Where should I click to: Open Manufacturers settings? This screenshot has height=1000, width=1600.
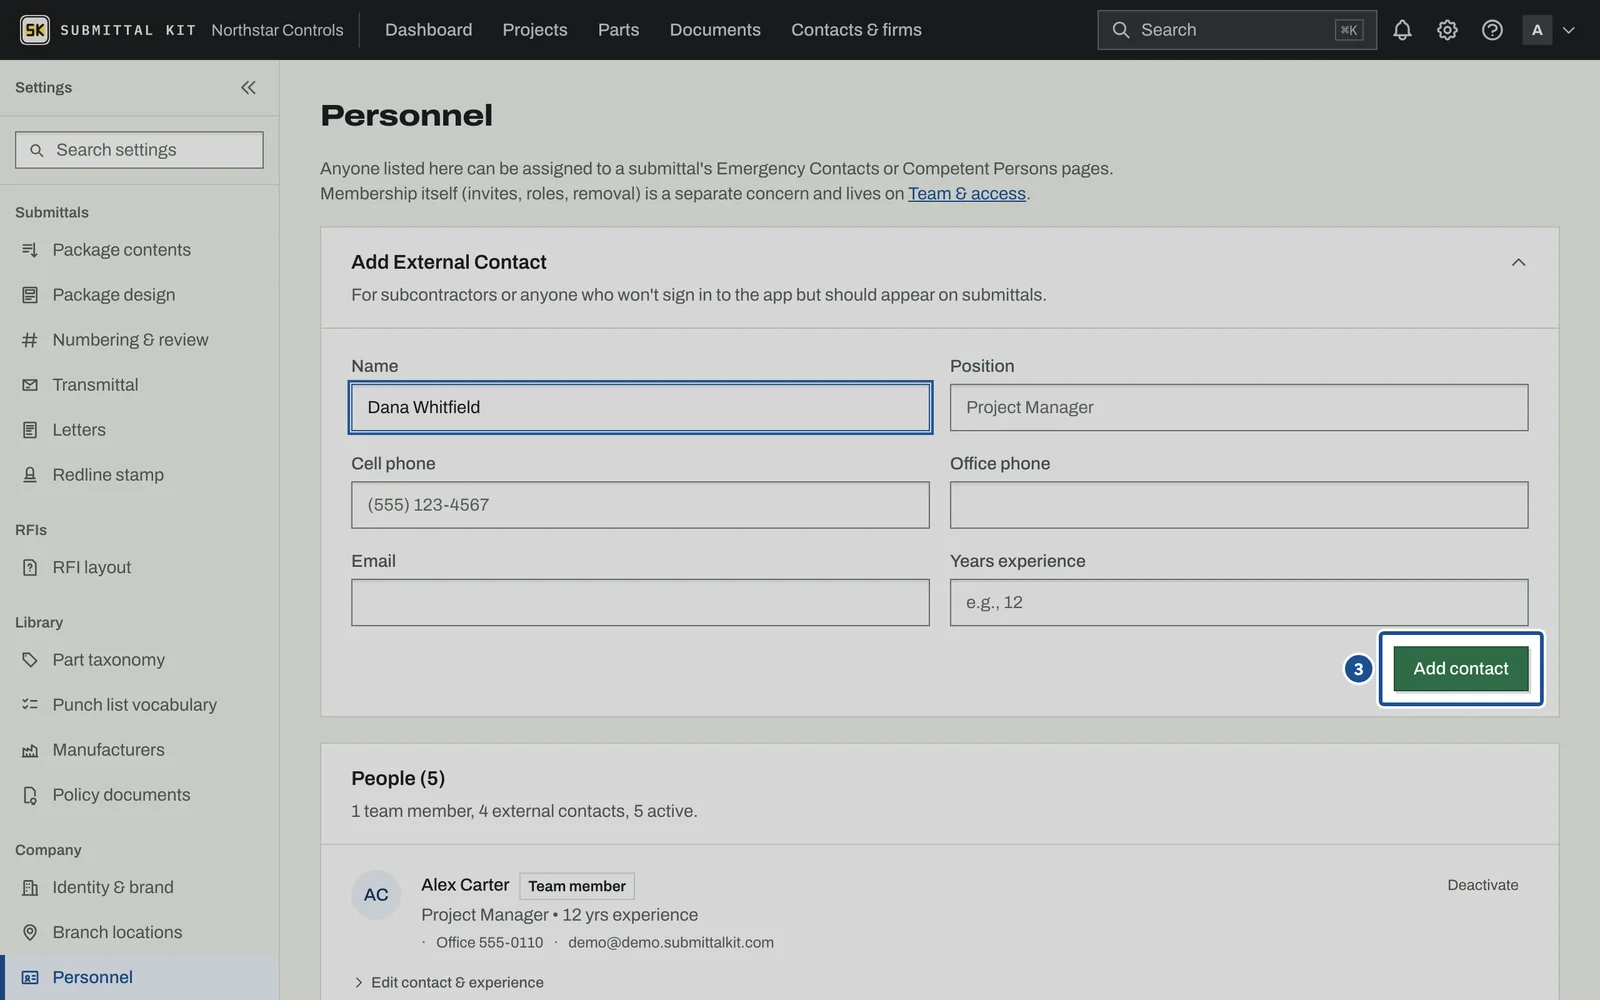(x=139, y=750)
